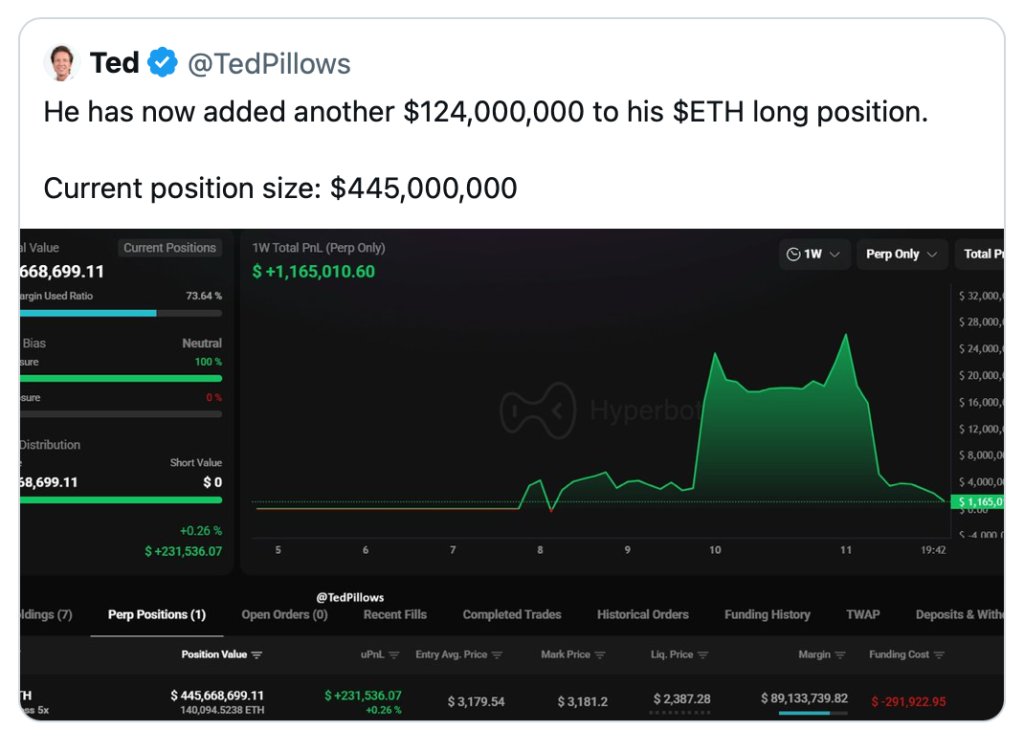The image size is (1024, 731).
Task: Click the Position Value sort icon
Action: tap(257, 655)
